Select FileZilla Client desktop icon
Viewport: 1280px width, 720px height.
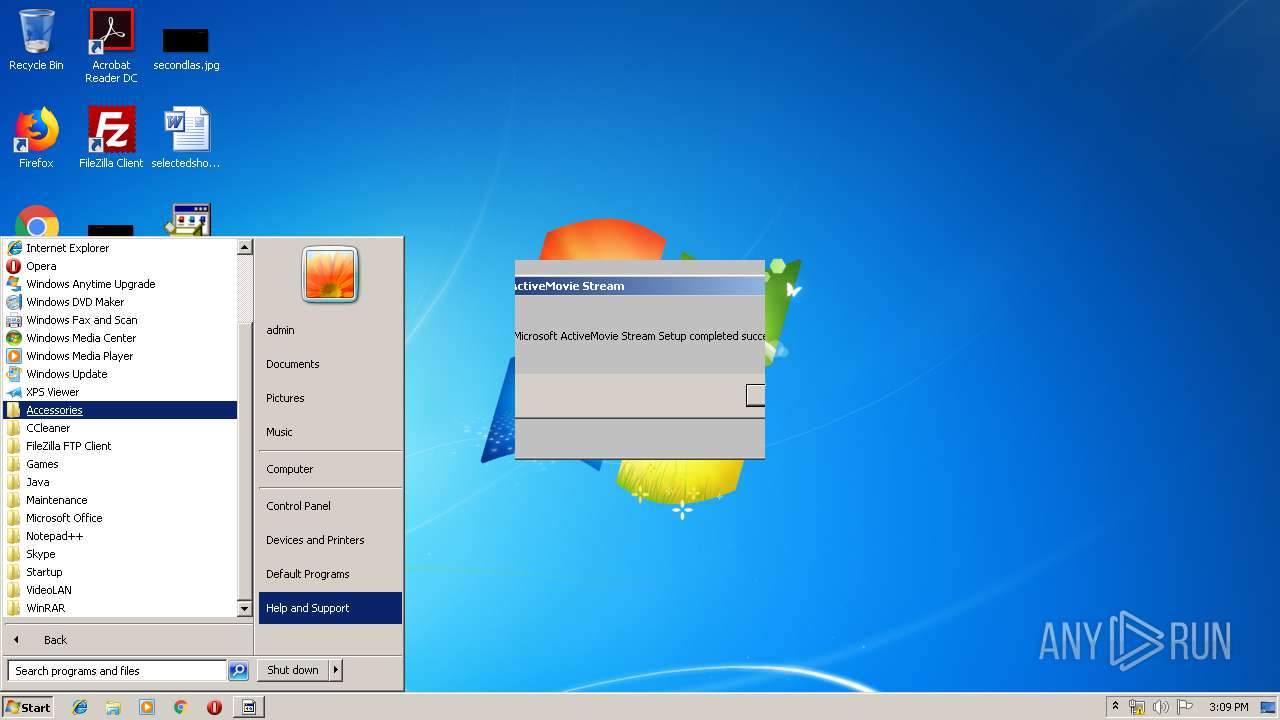click(111, 138)
